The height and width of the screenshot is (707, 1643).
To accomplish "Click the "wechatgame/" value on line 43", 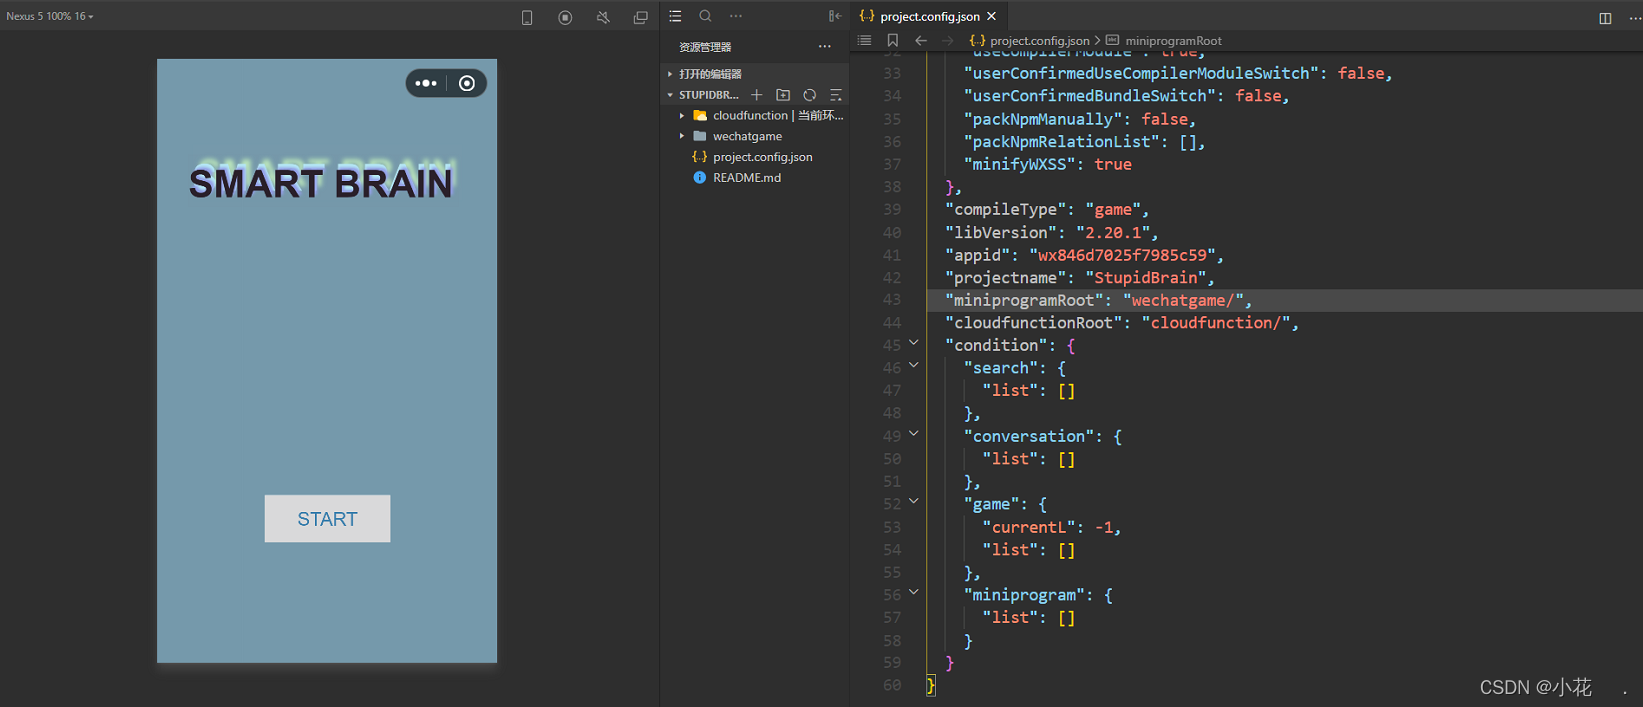I will 1183,300.
